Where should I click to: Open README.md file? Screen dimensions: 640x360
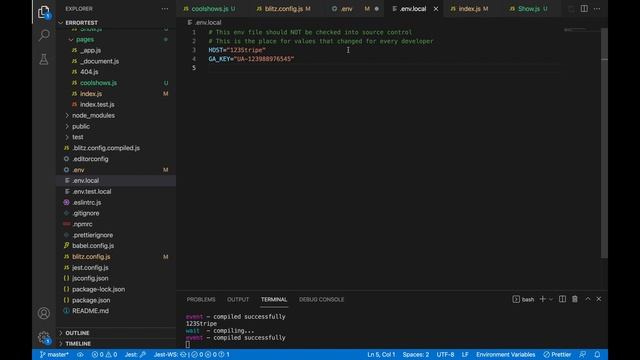90,311
